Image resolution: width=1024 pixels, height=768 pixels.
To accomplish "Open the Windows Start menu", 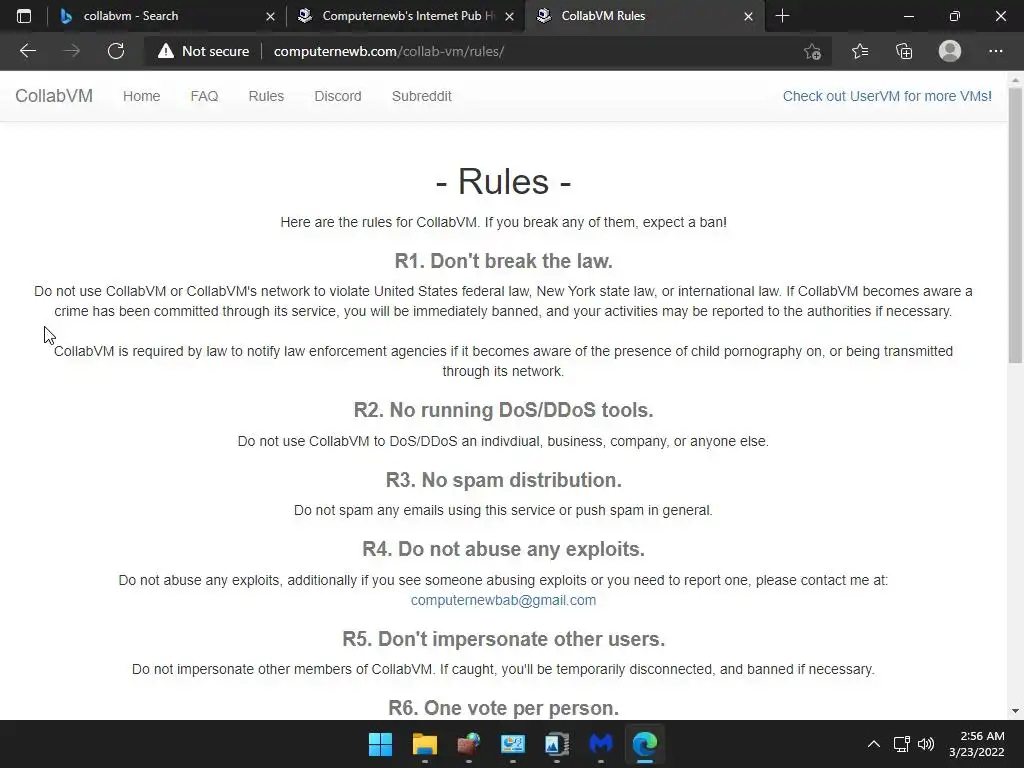I will coord(380,744).
